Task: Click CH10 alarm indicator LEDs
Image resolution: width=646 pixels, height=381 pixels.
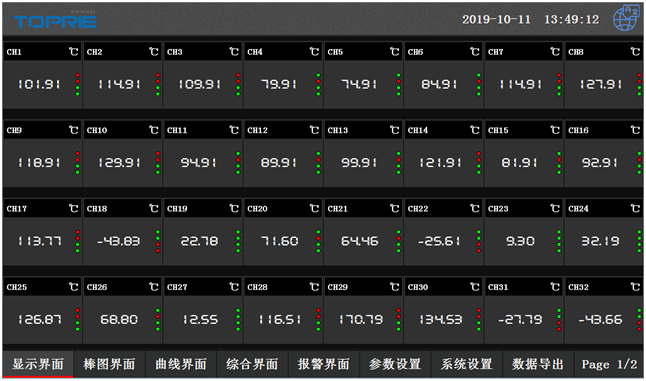Action: [158, 163]
